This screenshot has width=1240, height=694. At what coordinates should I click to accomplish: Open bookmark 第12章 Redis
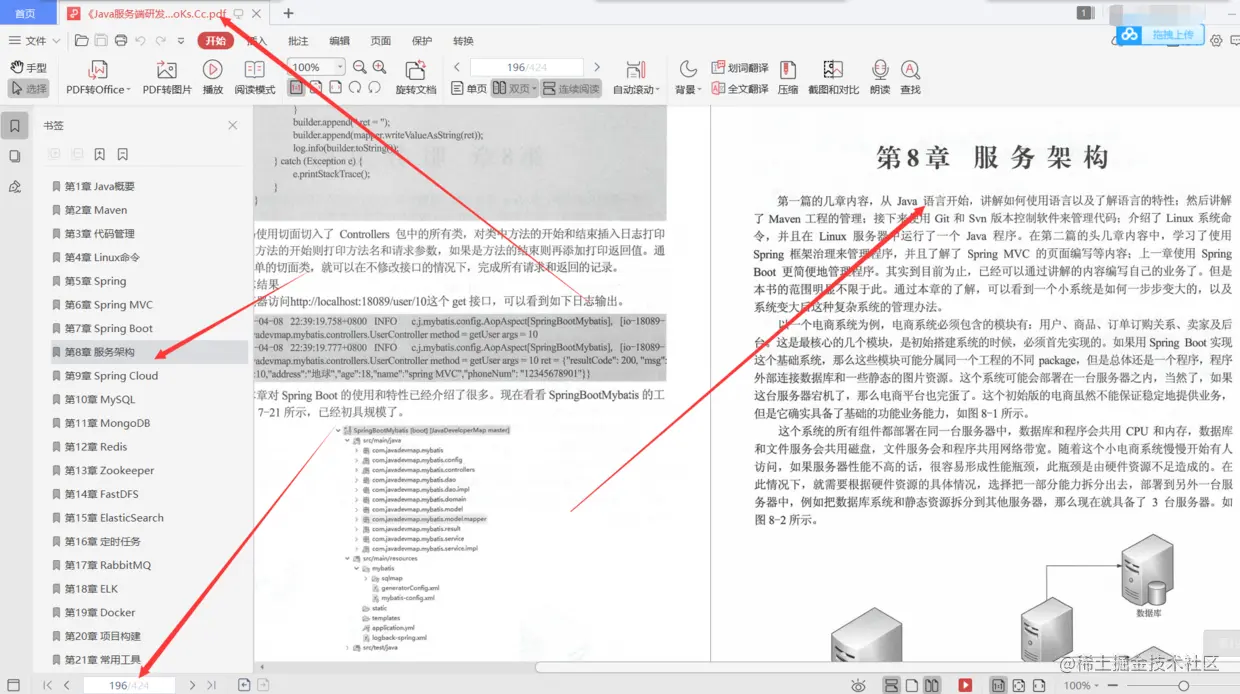tap(96, 447)
